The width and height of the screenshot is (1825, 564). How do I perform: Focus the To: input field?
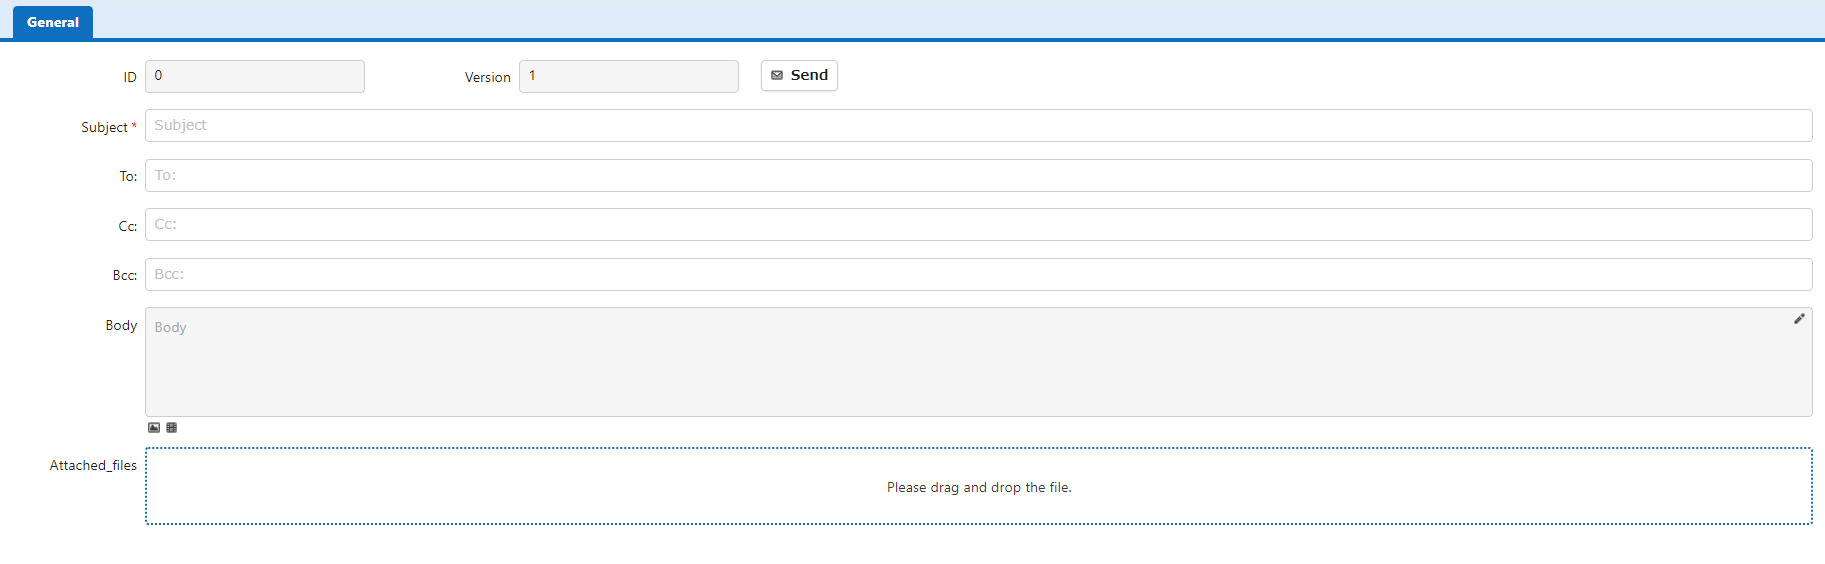[979, 176]
